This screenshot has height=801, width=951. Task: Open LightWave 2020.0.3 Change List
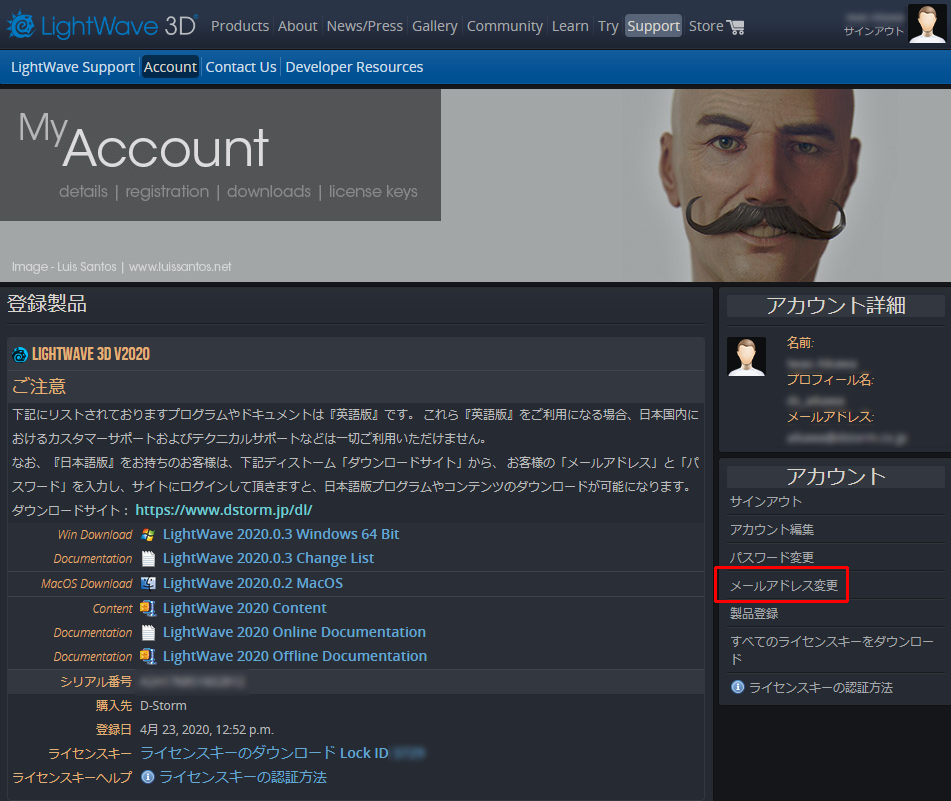click(268, 558)
